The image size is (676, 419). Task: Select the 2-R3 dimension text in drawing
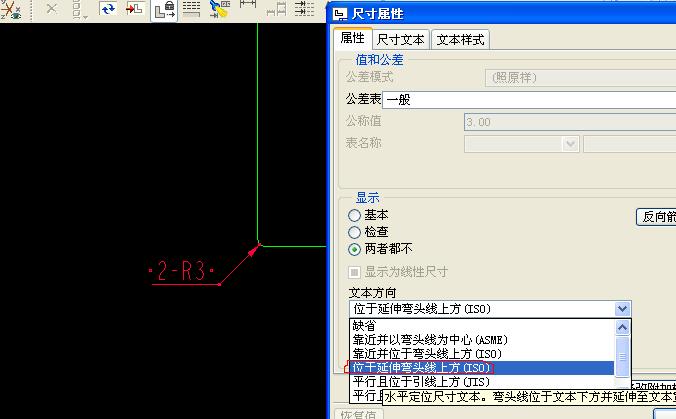181,271
